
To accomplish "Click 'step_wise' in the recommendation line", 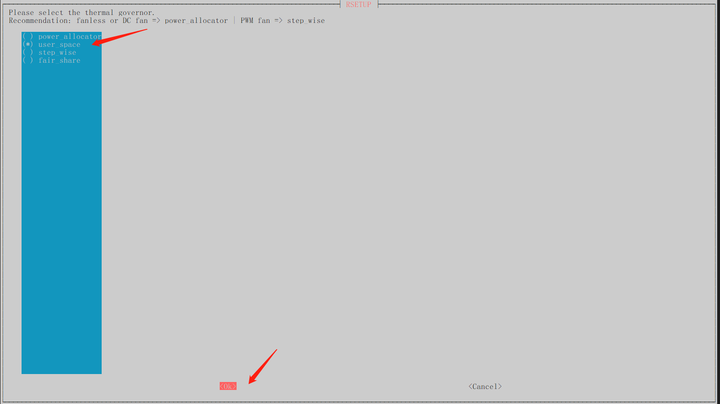I will [x=306, y=21].
